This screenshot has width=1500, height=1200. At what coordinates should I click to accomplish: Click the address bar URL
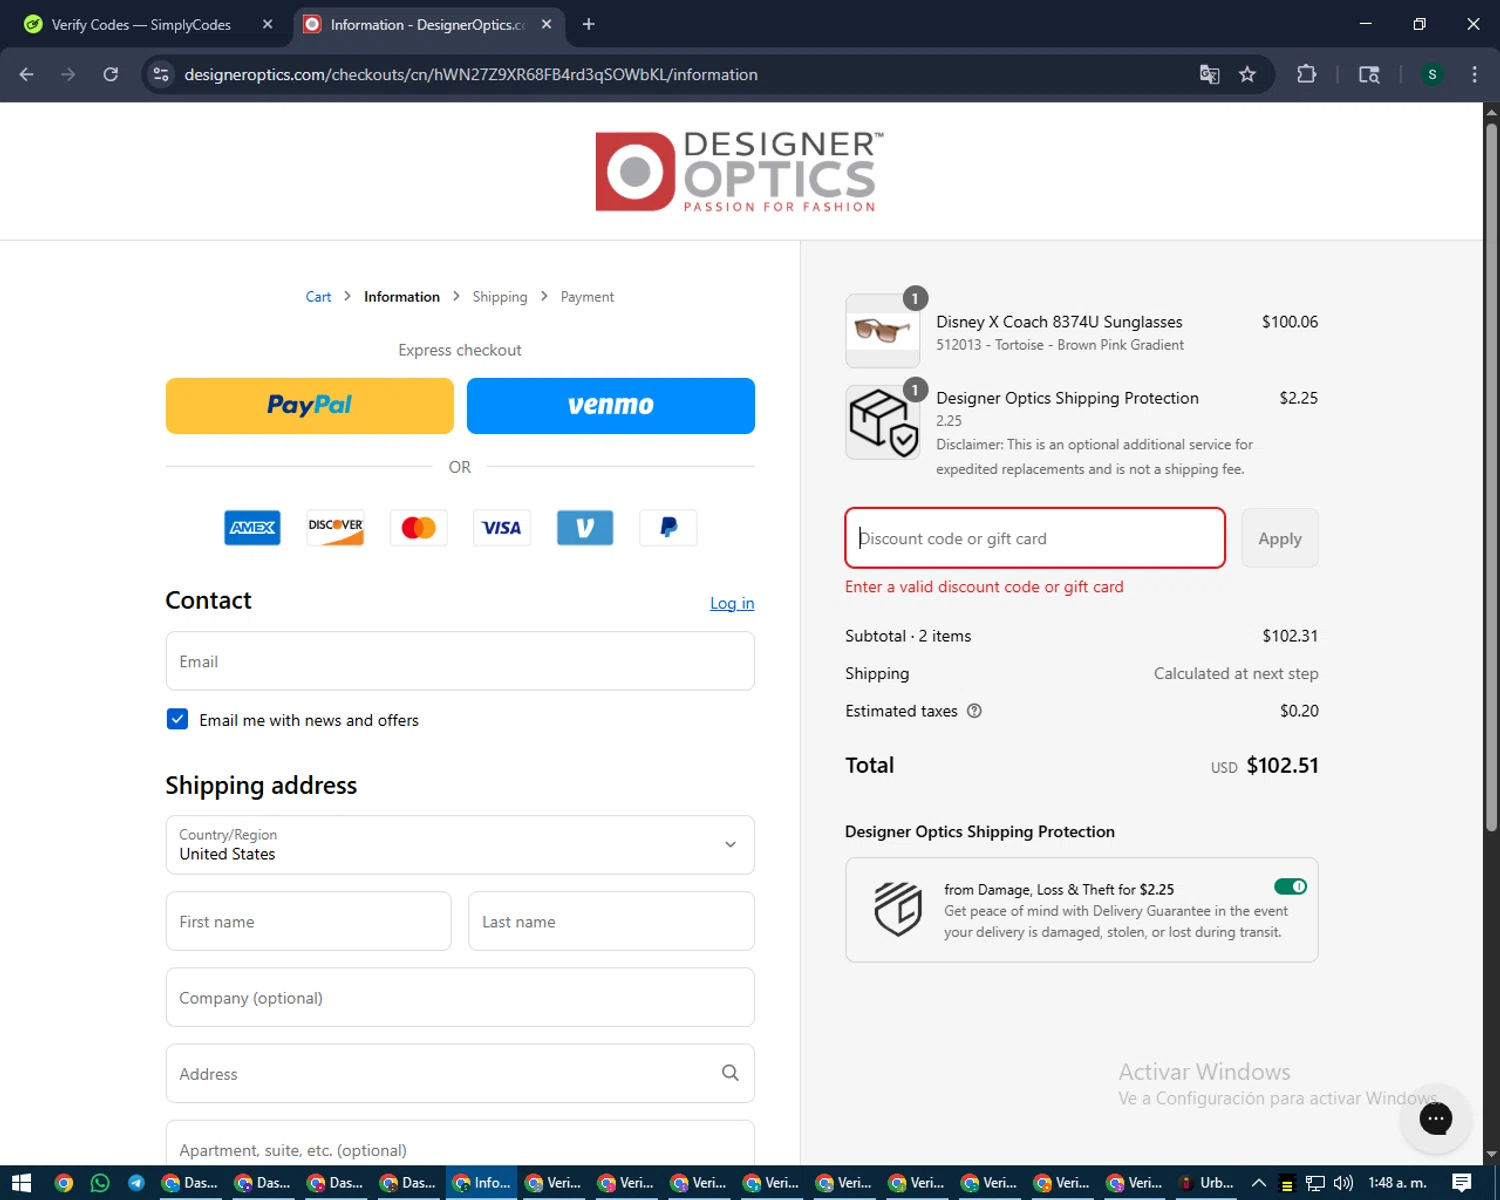[471, 74]
